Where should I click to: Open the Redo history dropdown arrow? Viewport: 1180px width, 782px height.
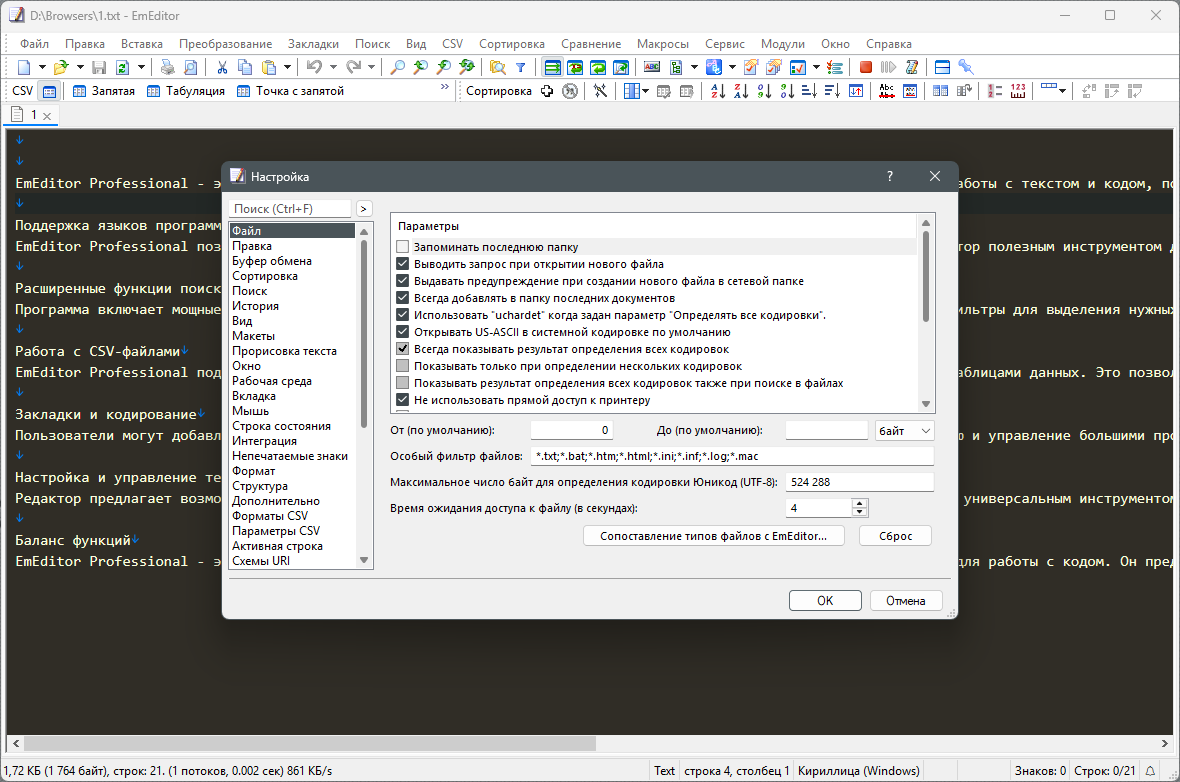[371, 67]
